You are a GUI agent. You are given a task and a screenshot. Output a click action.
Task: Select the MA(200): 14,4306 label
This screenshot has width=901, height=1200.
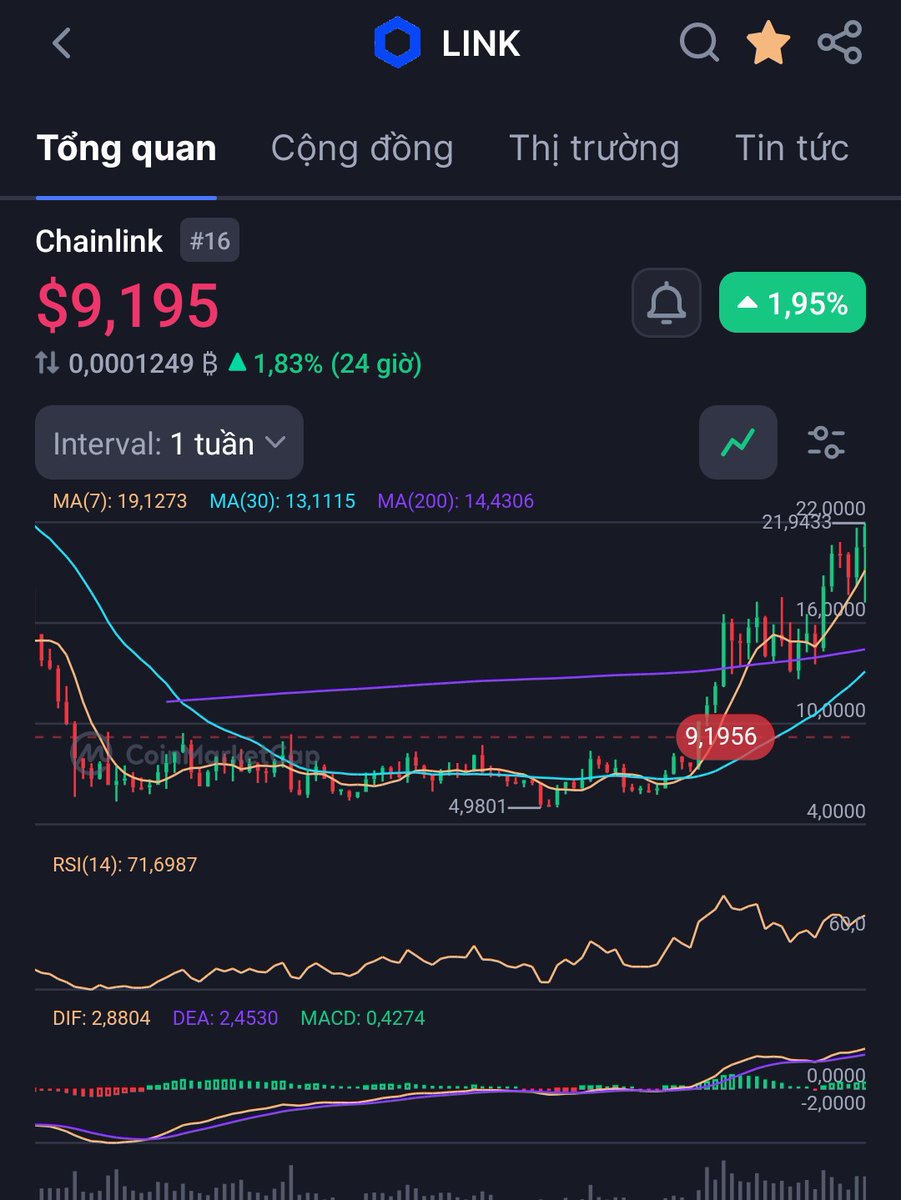[456, 501]
